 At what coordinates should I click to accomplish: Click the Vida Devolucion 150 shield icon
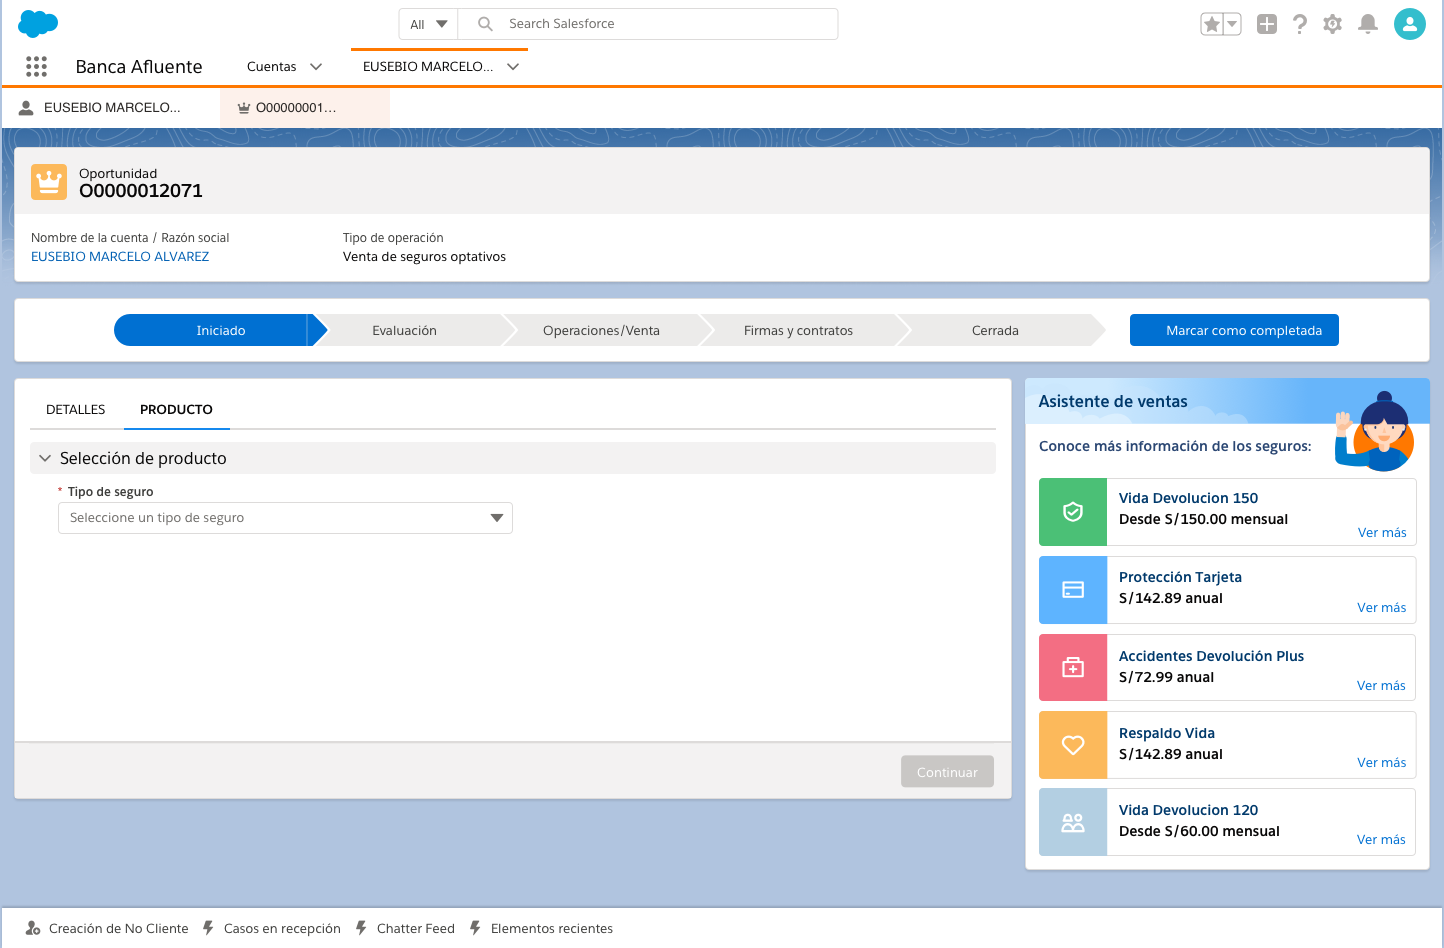(1073, 512)
